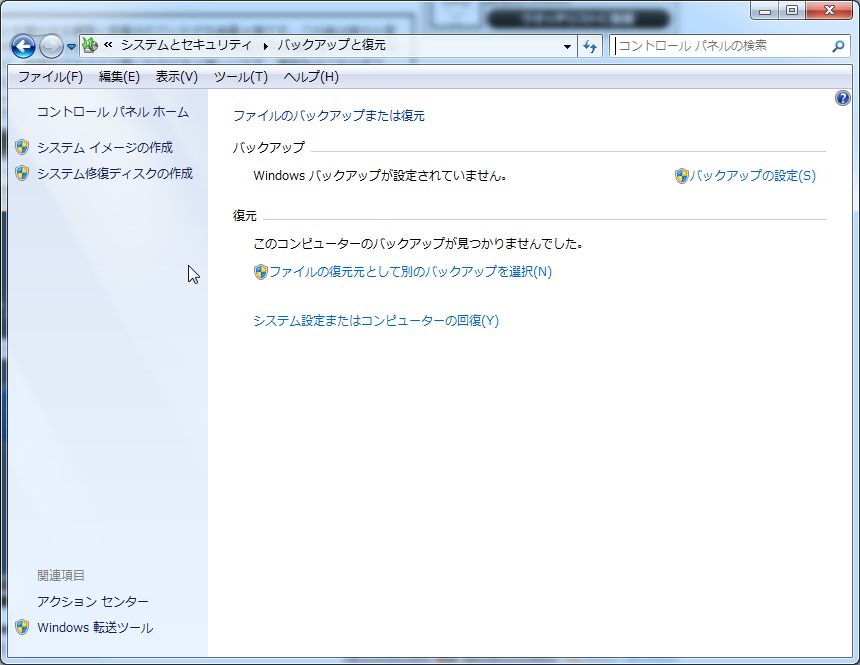The width and height of the screenshot is (860, 665).
Task: Click the ファイルのバックアップまたは復元 heading
Action: point(329,116)
